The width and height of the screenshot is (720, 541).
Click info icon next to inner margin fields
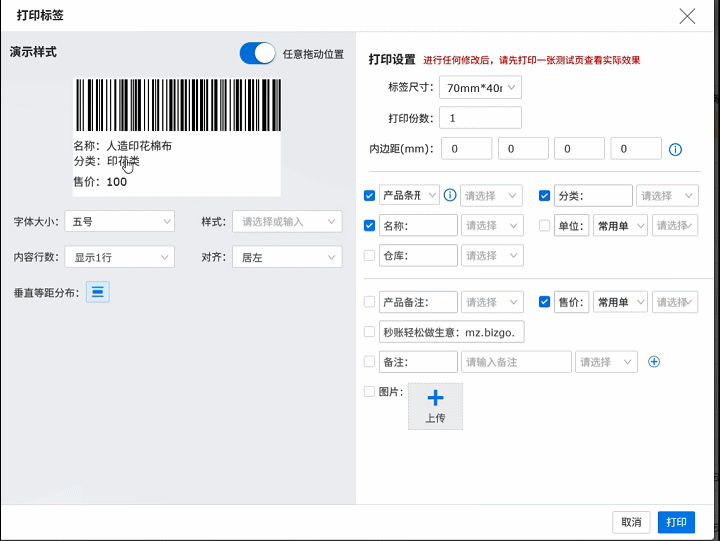[675, 150]
